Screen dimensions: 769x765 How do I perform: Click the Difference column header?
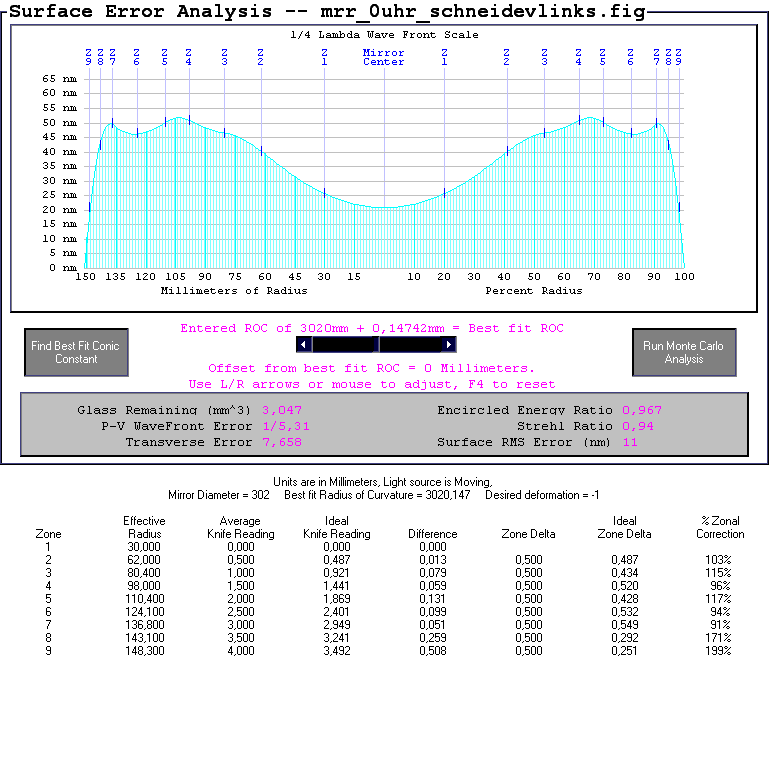point(433,534)
